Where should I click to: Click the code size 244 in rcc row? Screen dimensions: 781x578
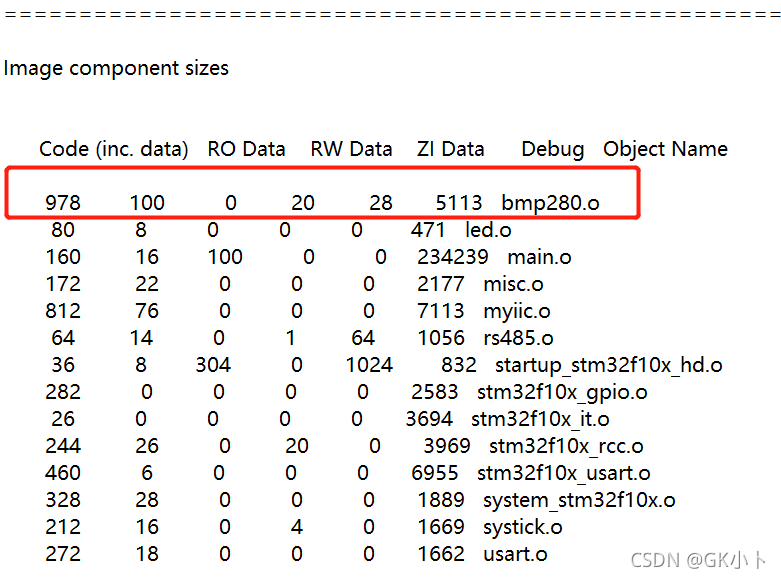point(63,446)
